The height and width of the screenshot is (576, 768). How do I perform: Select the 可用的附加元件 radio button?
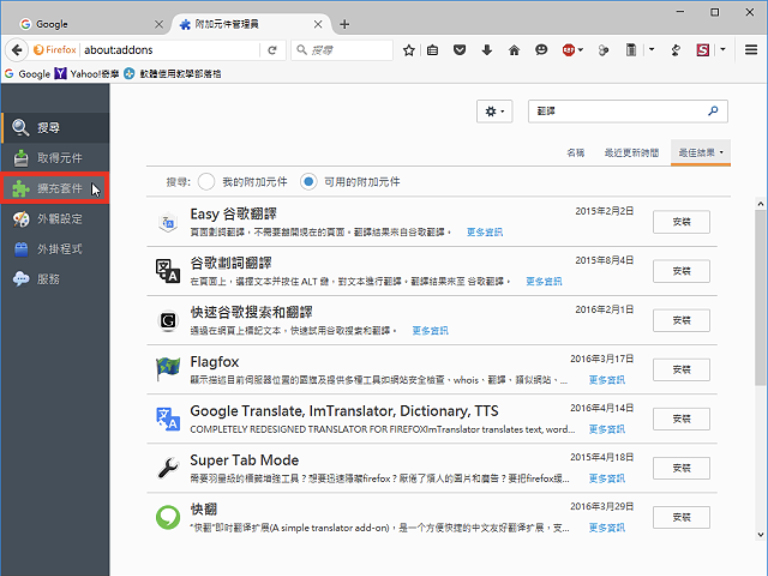[309, 182]
